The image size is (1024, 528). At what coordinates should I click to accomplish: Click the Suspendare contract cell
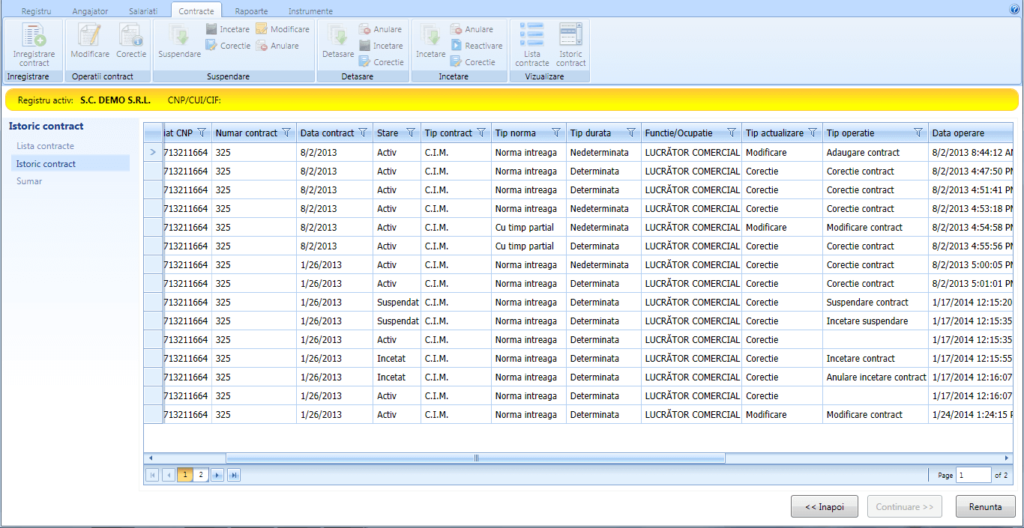tap(875, 303)
